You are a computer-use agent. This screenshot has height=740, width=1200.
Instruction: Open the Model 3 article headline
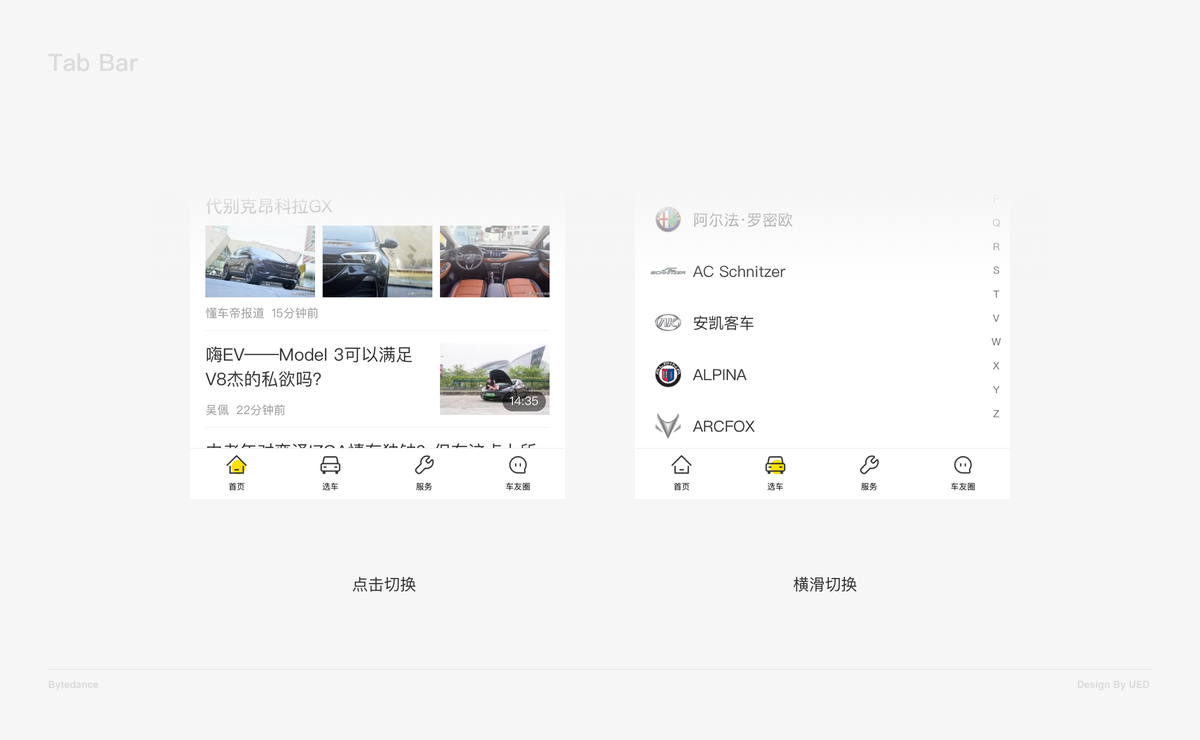coord(310,369)
